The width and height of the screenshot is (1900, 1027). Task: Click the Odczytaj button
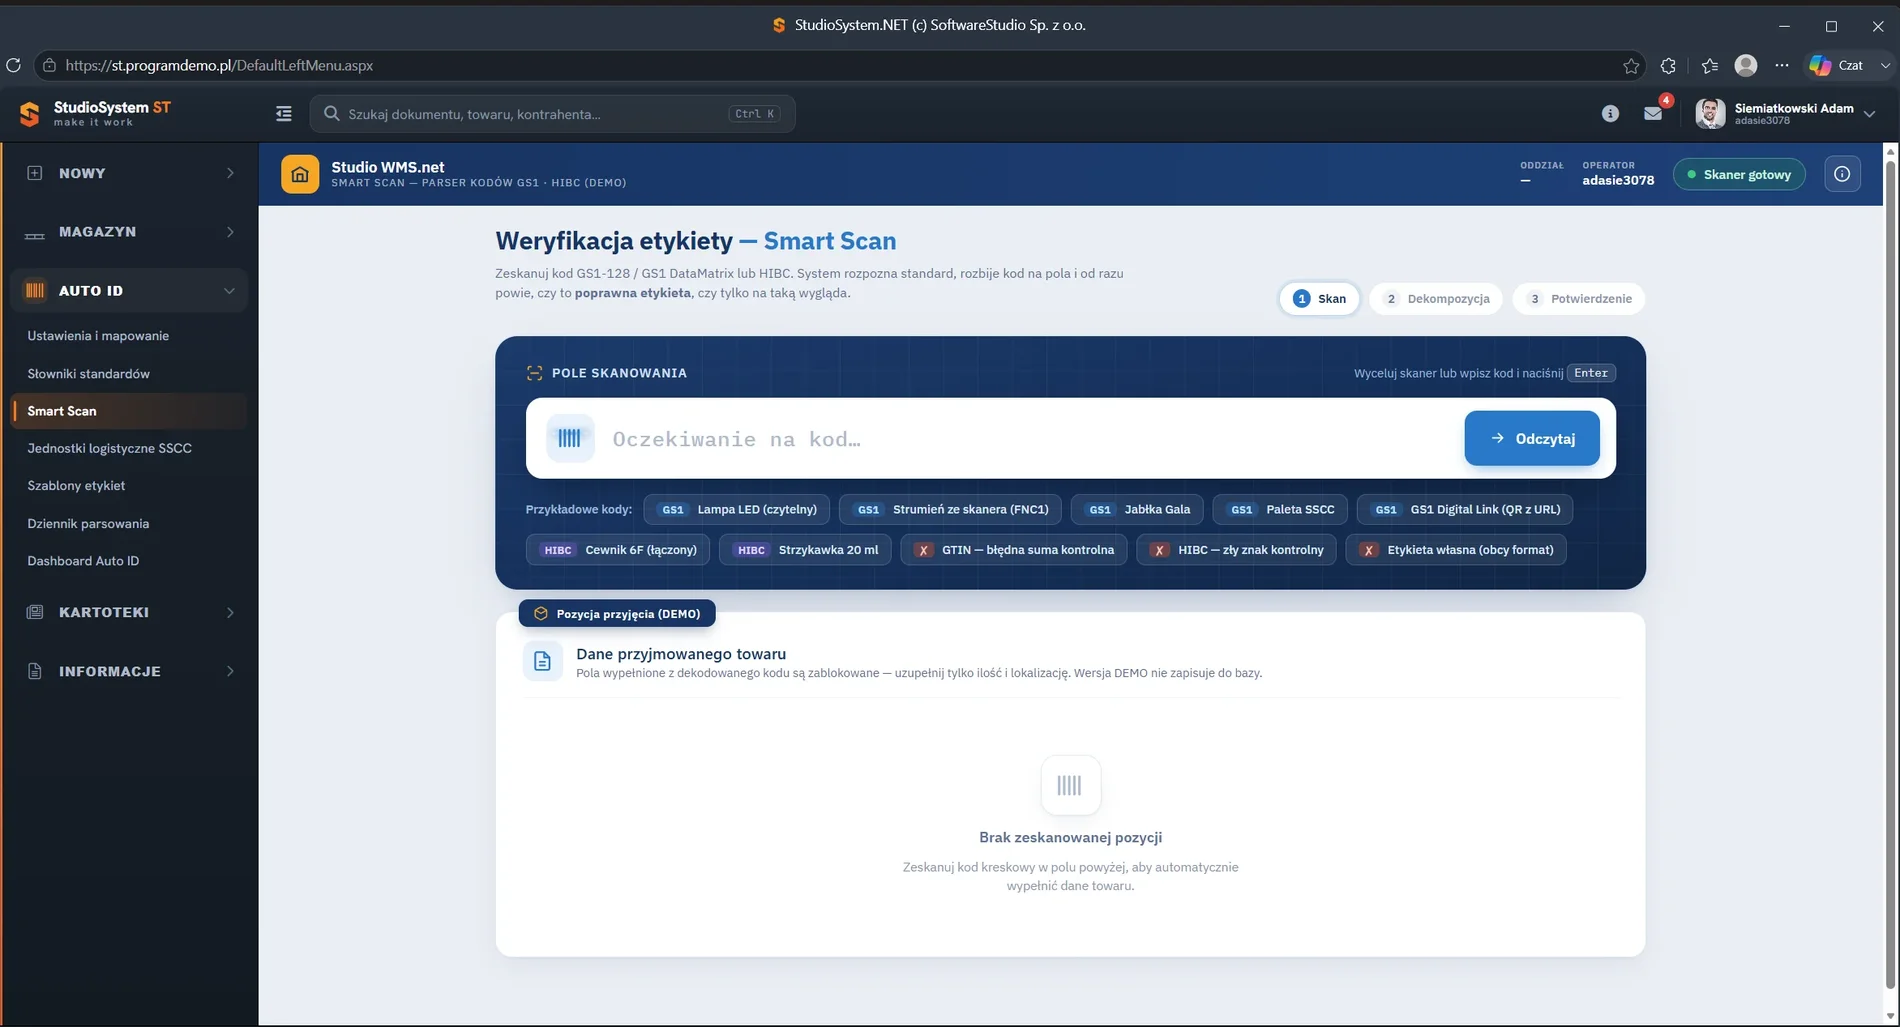coord(1532,438)
